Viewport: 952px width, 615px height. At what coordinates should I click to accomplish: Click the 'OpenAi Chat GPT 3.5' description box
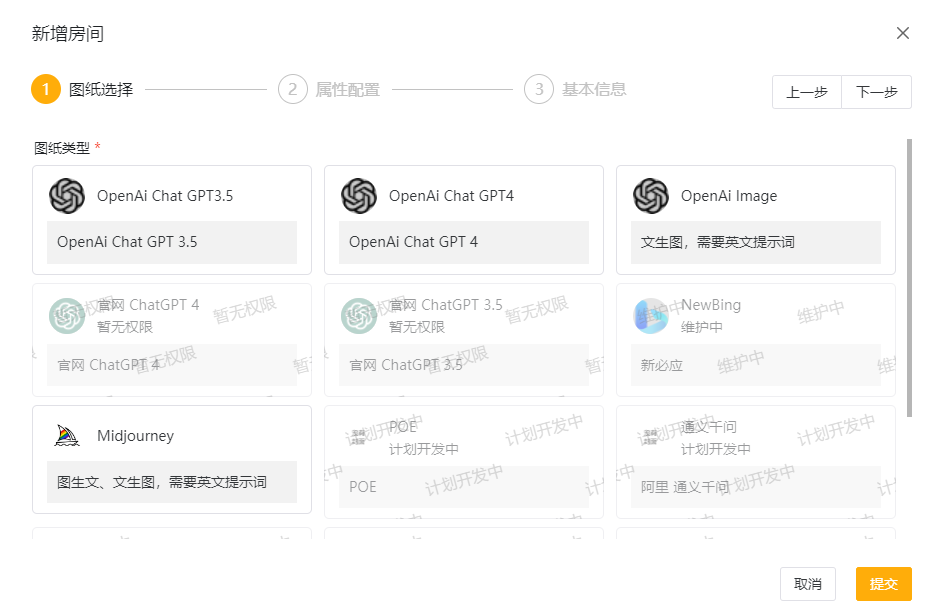(172, 242)
